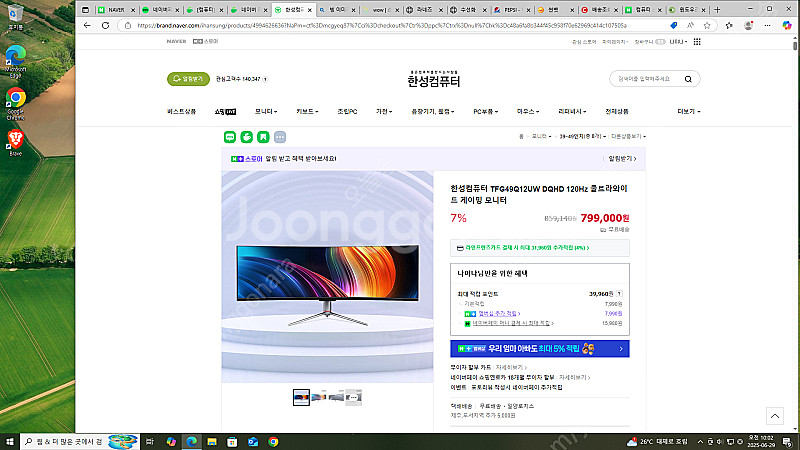Viewport: 800px width, 450px height.
Task: Switch to the PEPSI browser tab
Action: click(x=512, y=10)
